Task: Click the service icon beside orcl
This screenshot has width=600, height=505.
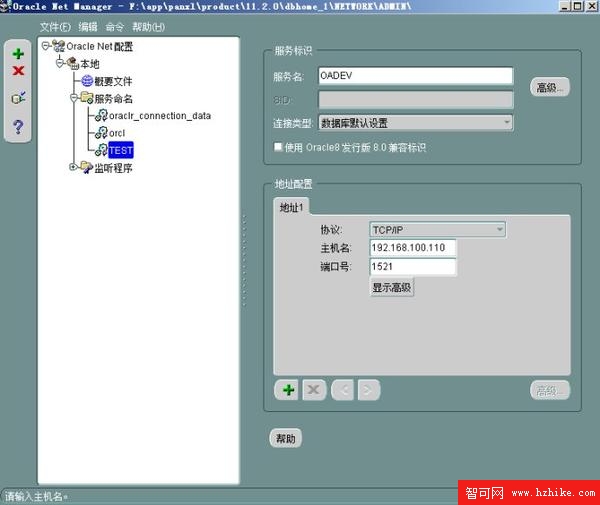Action: pyautogui.click(x=101, y=133)
